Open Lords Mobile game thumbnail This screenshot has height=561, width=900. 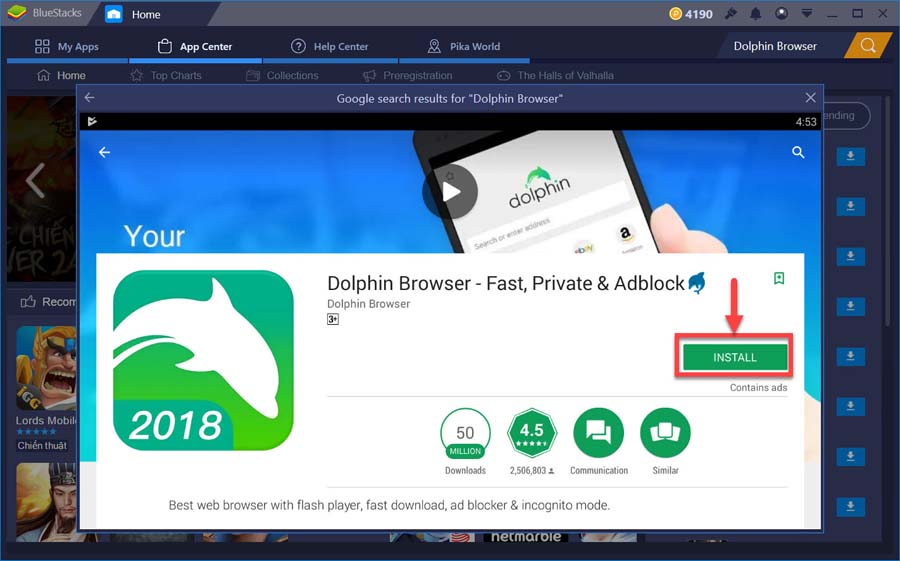click(46, 368)
